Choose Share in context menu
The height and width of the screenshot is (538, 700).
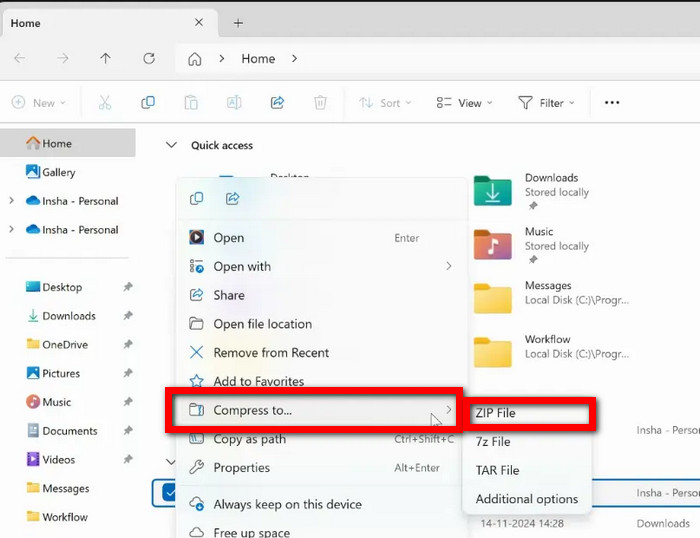(321, 295)
